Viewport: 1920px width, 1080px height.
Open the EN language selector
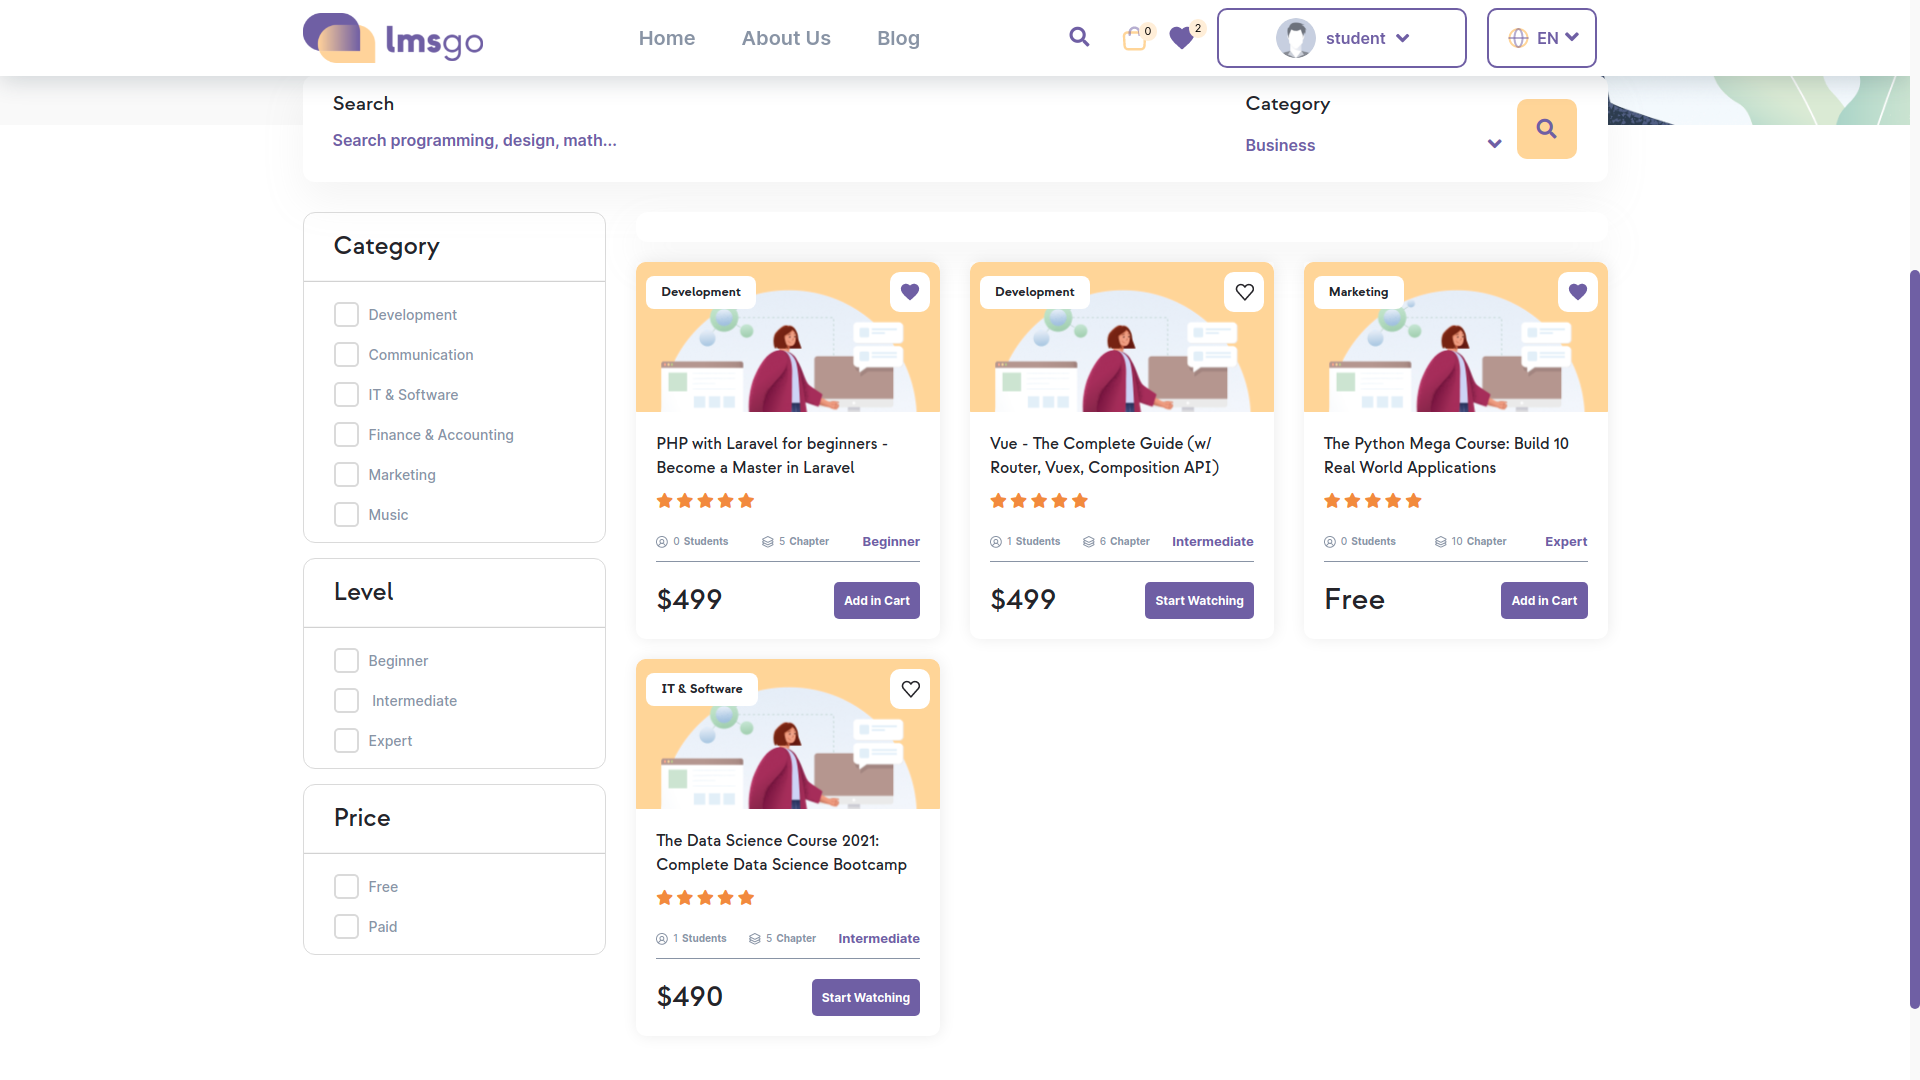pos(1541,38)
